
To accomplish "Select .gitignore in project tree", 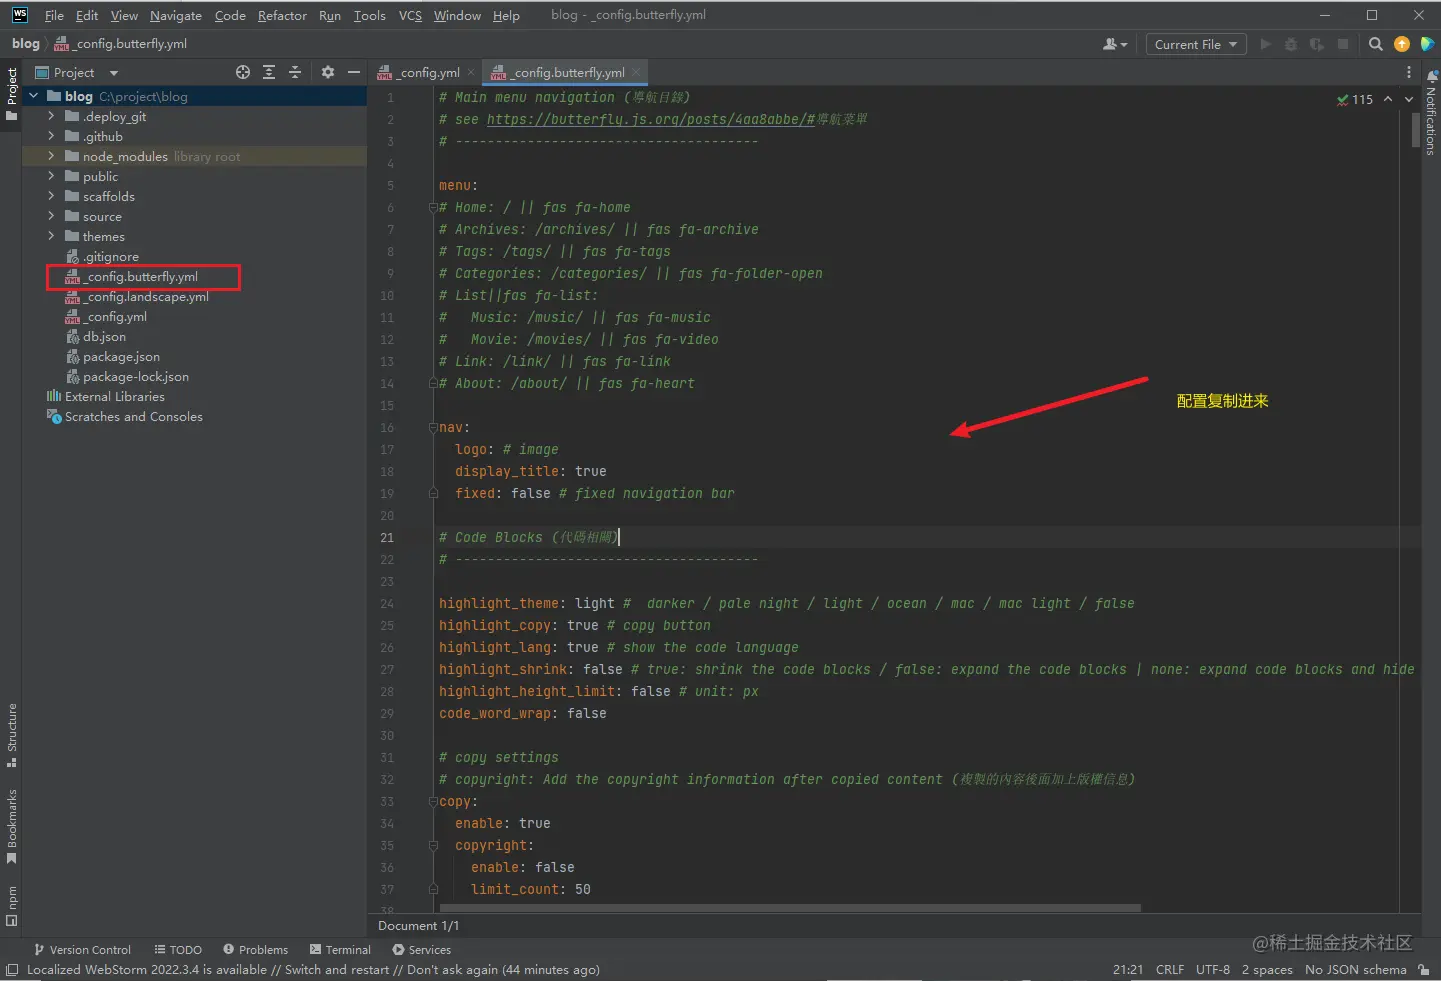I will pyautogui.click(x=102, y=256).
